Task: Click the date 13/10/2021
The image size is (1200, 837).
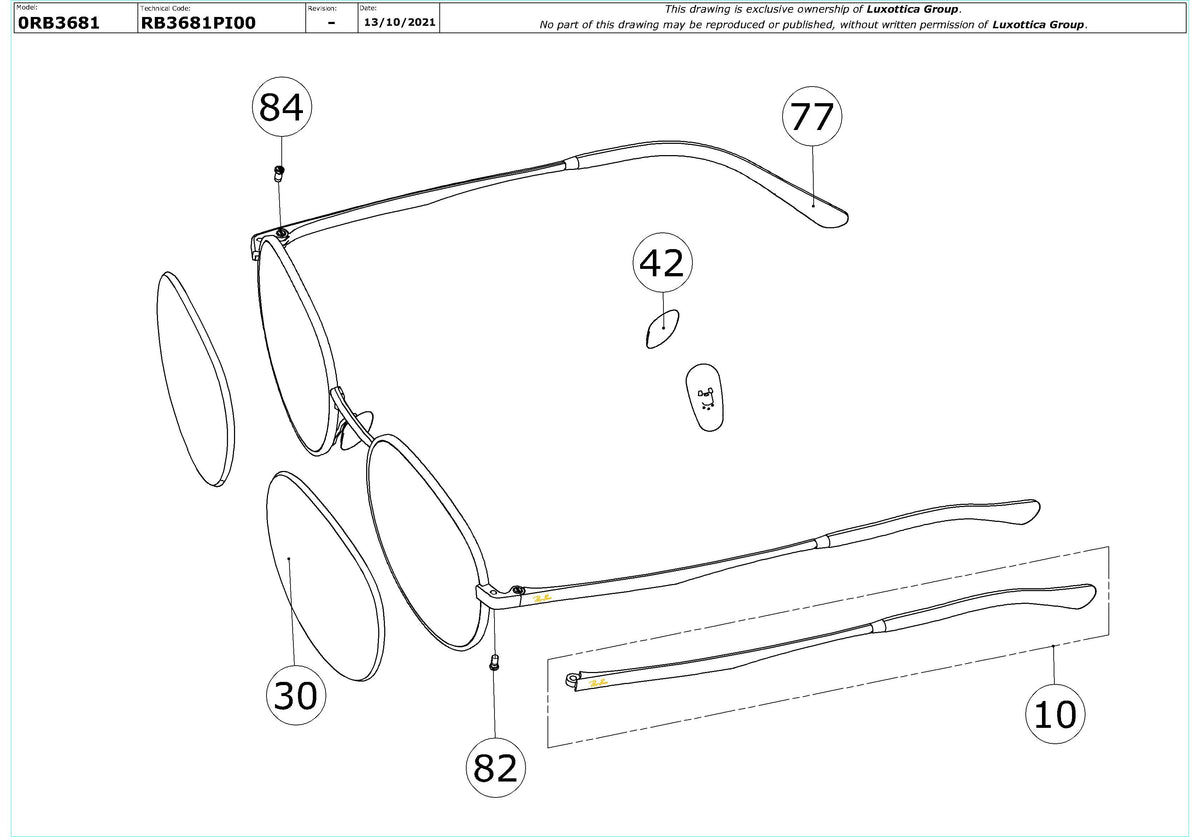Action: (399, 23)
